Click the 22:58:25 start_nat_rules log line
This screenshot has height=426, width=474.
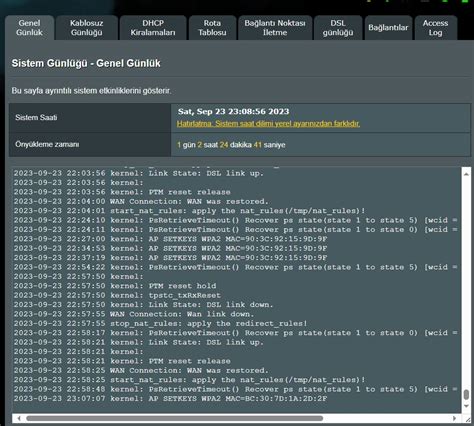click(189, 380)
